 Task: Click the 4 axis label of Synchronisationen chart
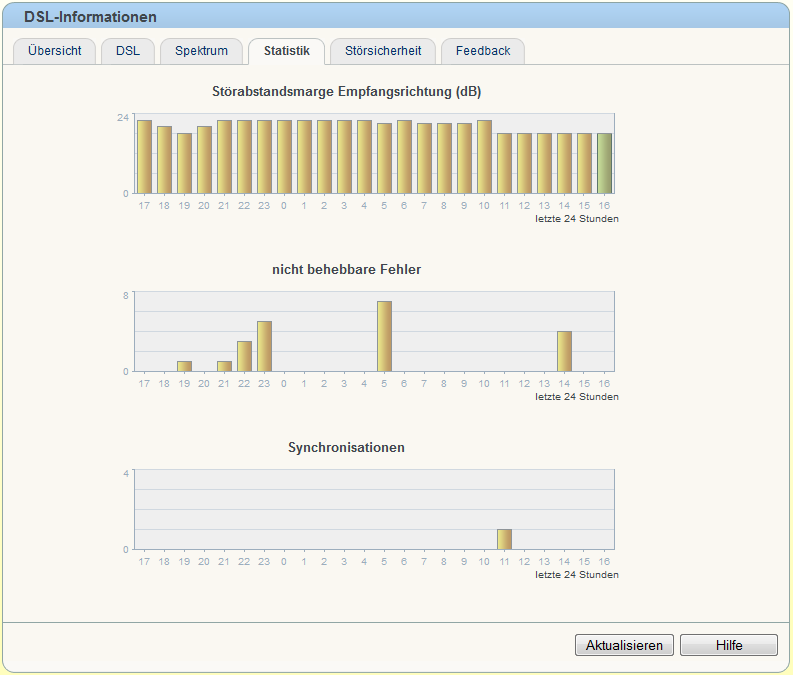(126, 473)
